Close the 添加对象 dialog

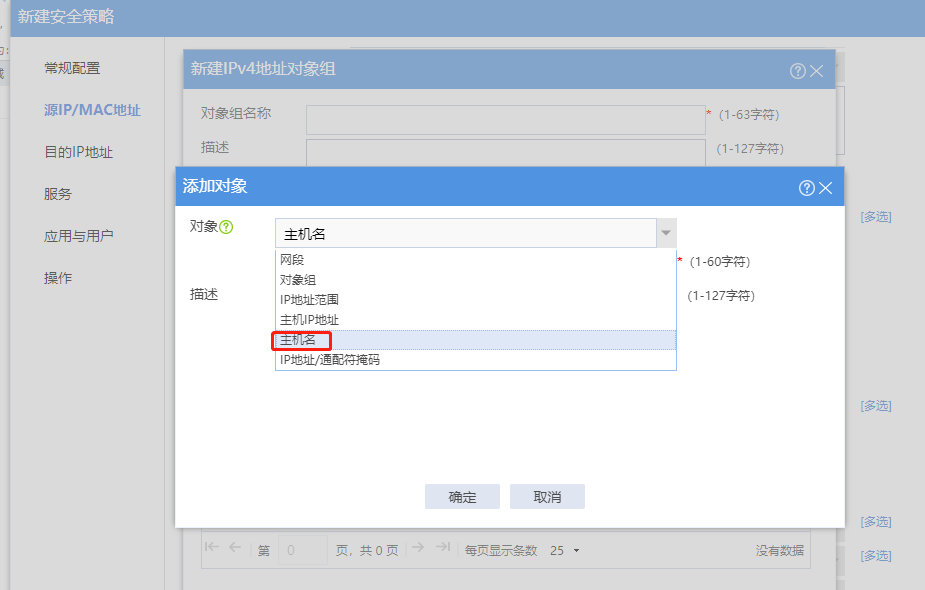tap(826, 188)
